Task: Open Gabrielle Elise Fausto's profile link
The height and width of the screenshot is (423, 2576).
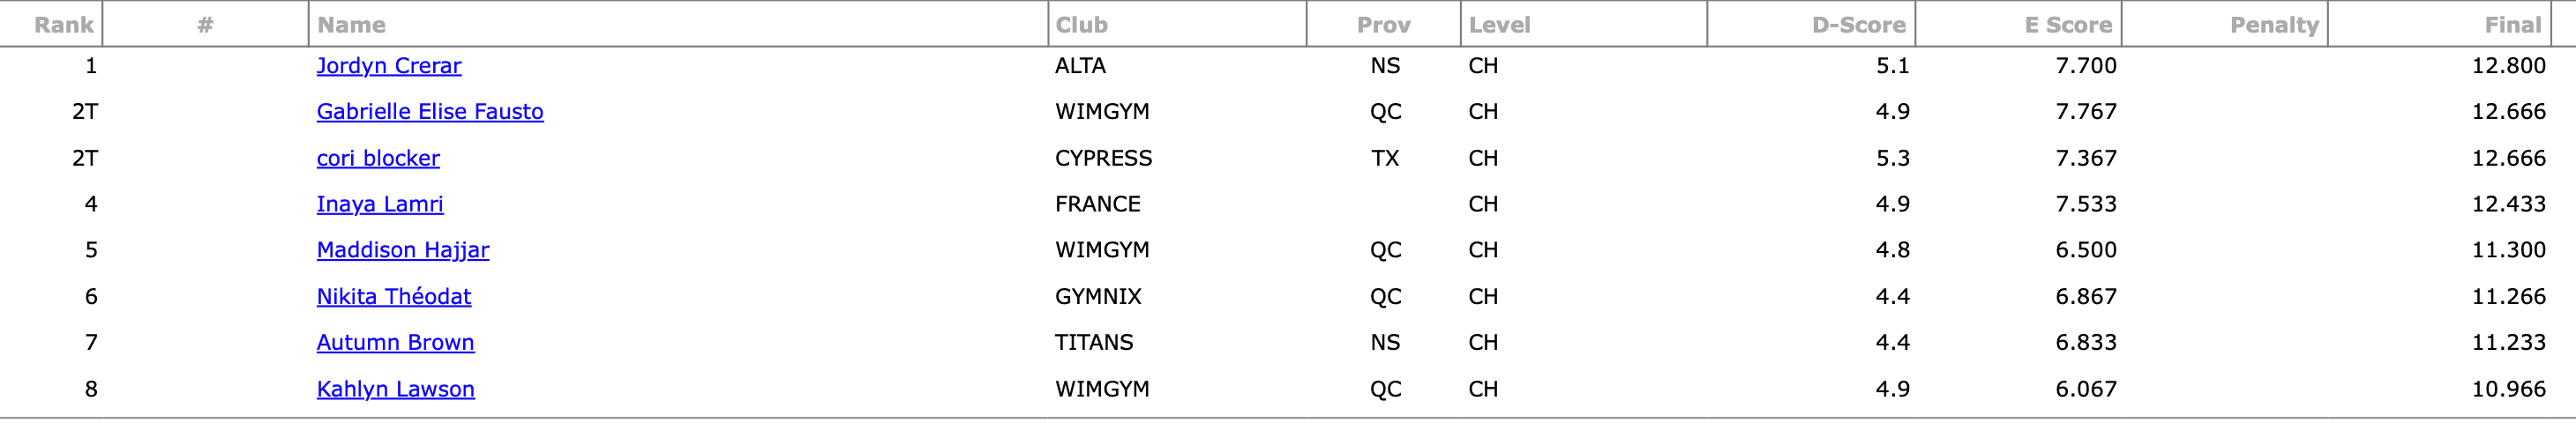Action: coord(430,112)
